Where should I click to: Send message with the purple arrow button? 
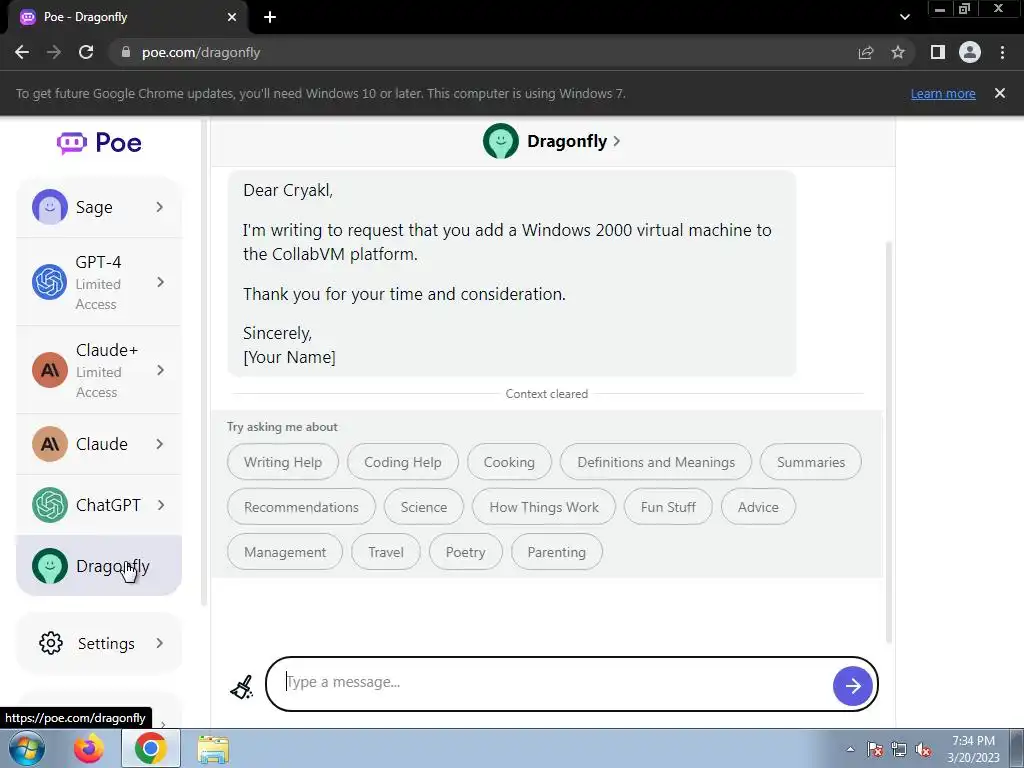pos(852,686)
